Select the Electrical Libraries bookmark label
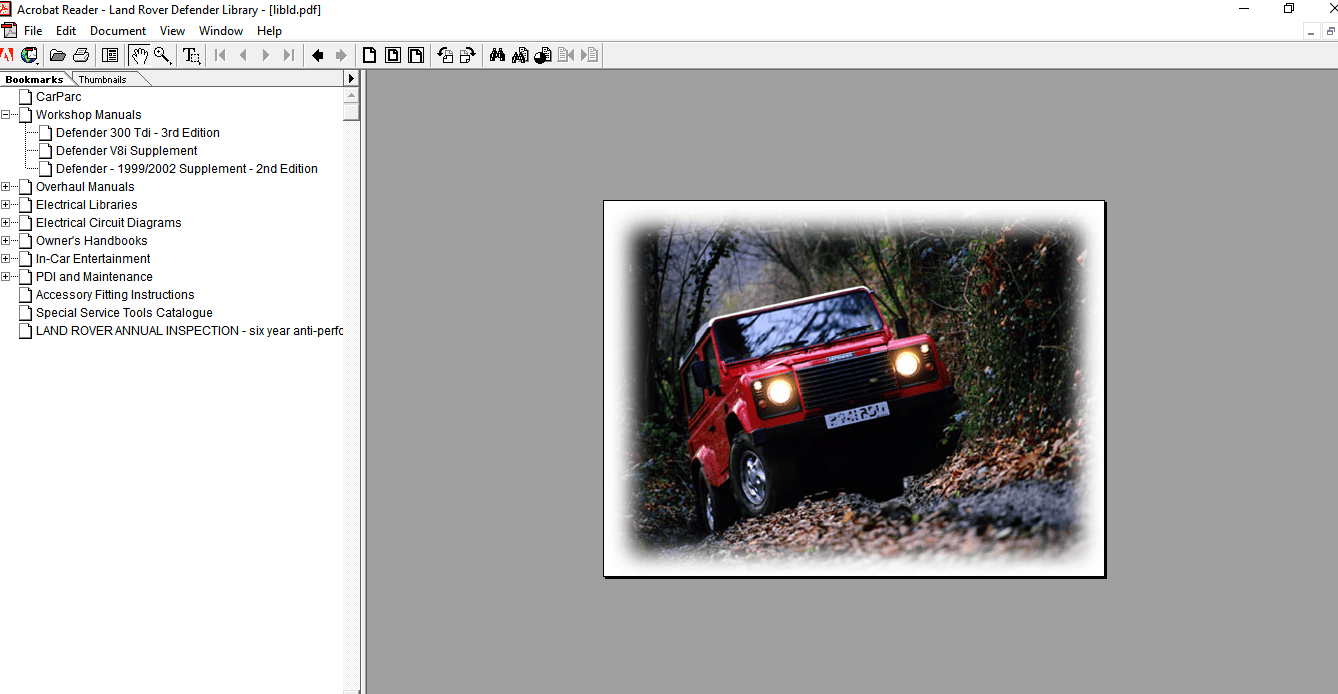Image resolution: width=1338 pixels, height=694 pixels. [x=87, y=205]
